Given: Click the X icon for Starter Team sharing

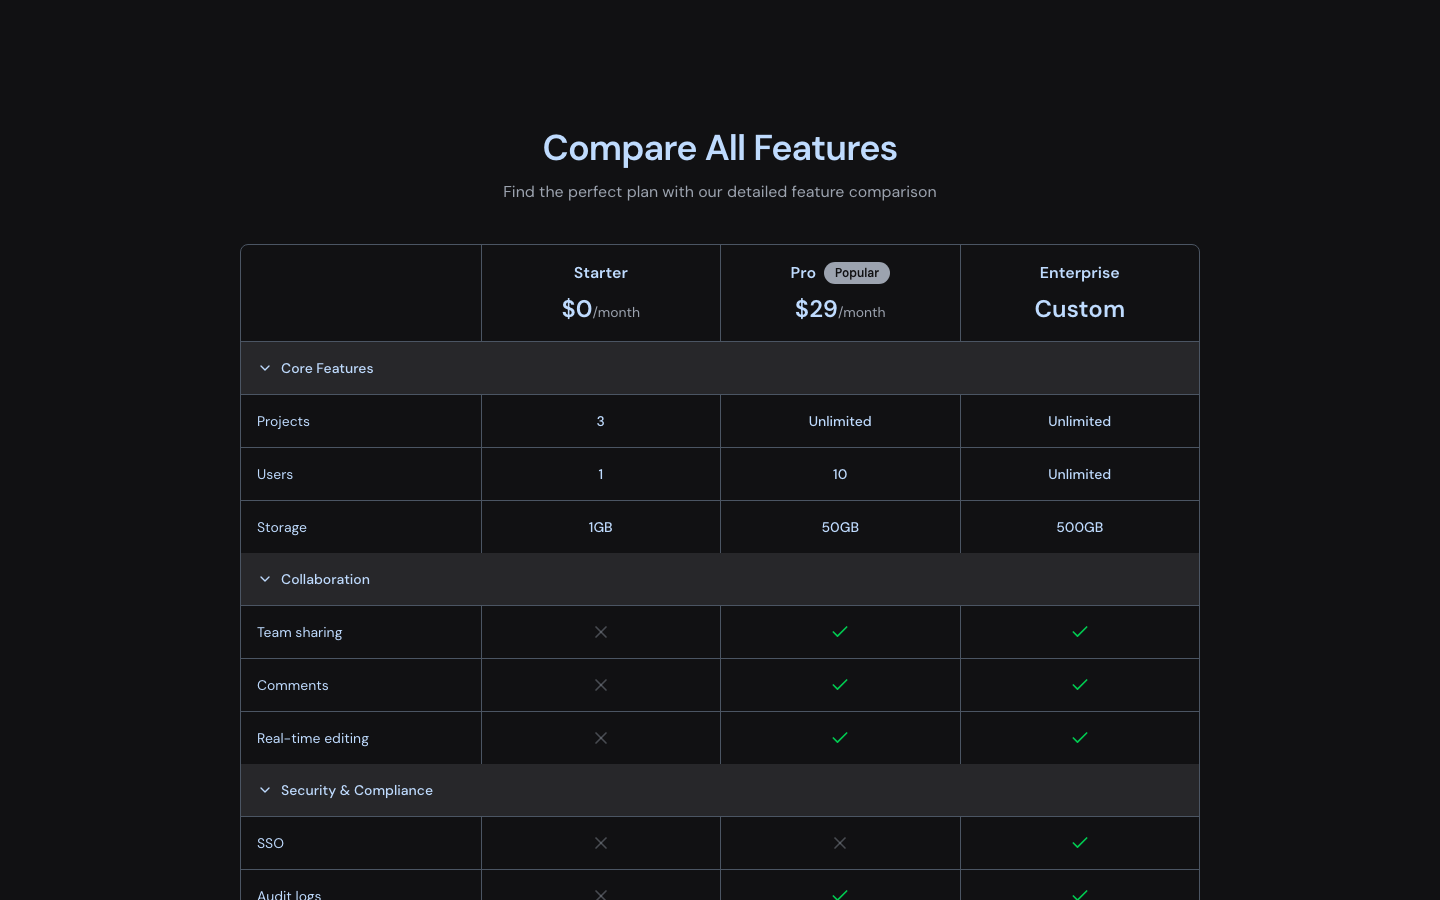Looking at the screenshot, I should pos(601,632).
